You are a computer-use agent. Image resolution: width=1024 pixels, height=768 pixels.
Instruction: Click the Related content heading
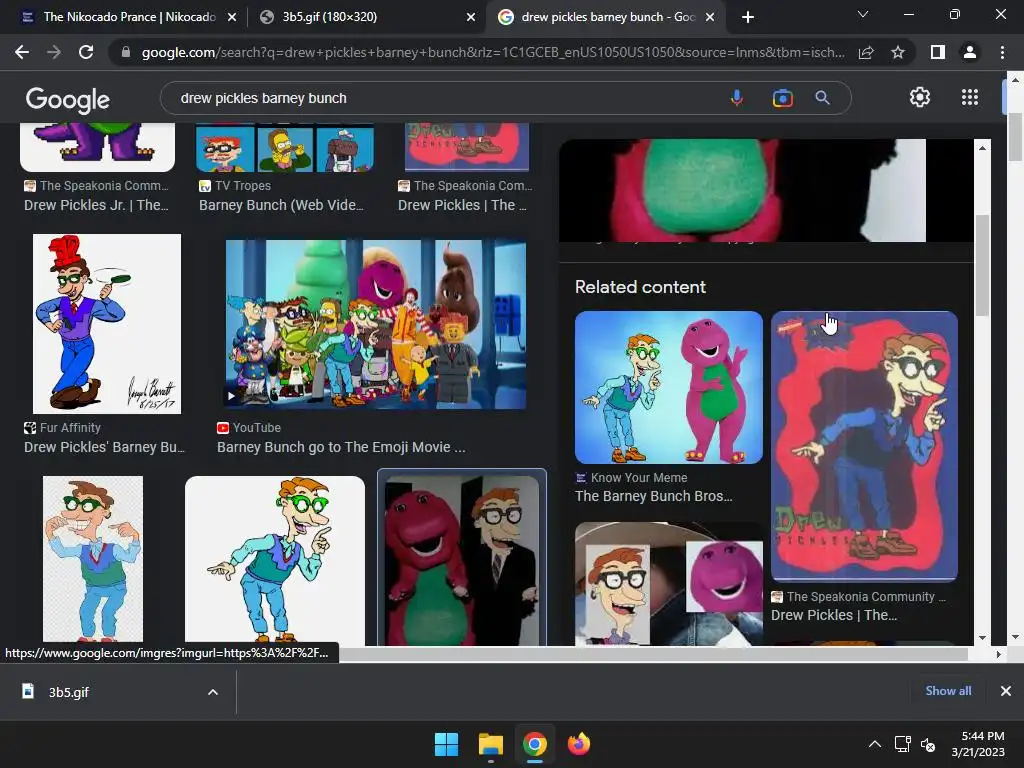(x=640, y=287)
